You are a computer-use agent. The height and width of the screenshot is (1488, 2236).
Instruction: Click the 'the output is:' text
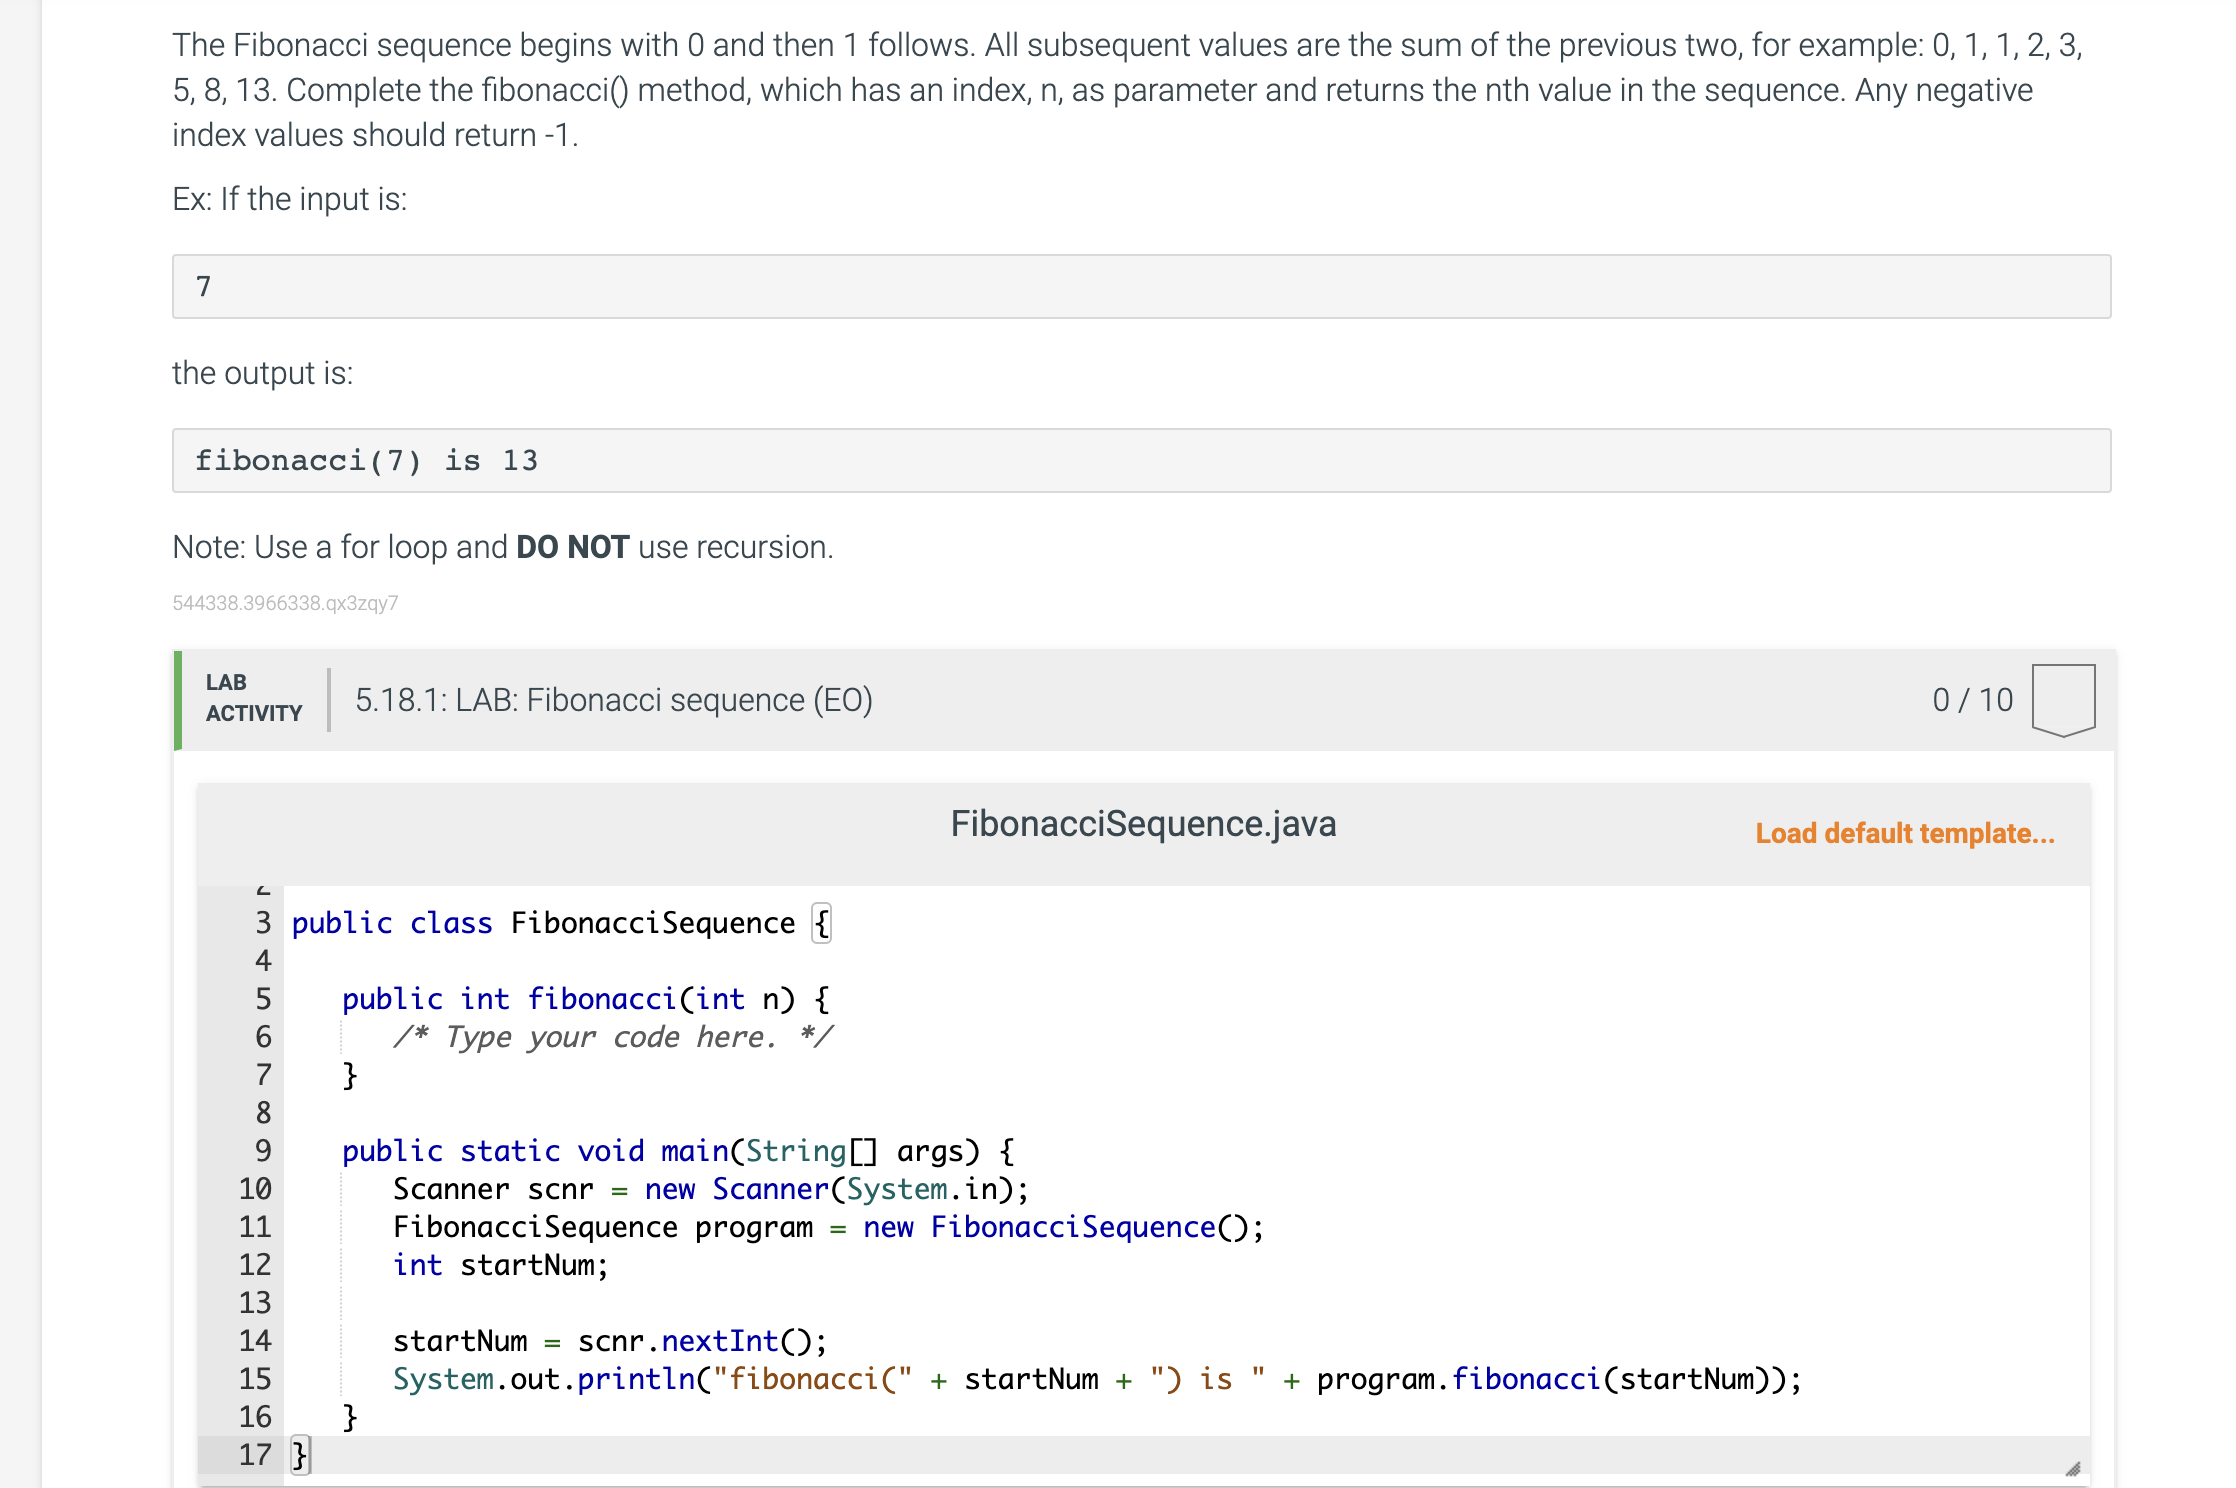pyautogui.click(x=263, y=373)
